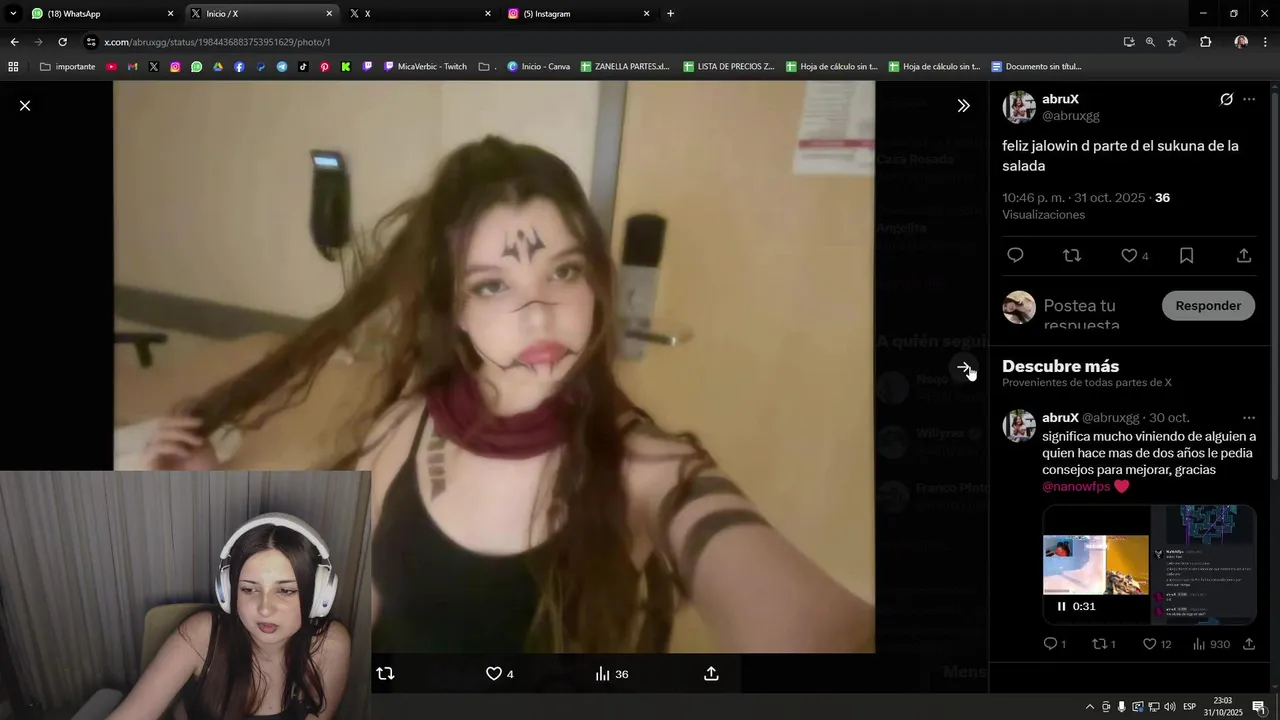Switch the ESP input language

coord(1189,707)
